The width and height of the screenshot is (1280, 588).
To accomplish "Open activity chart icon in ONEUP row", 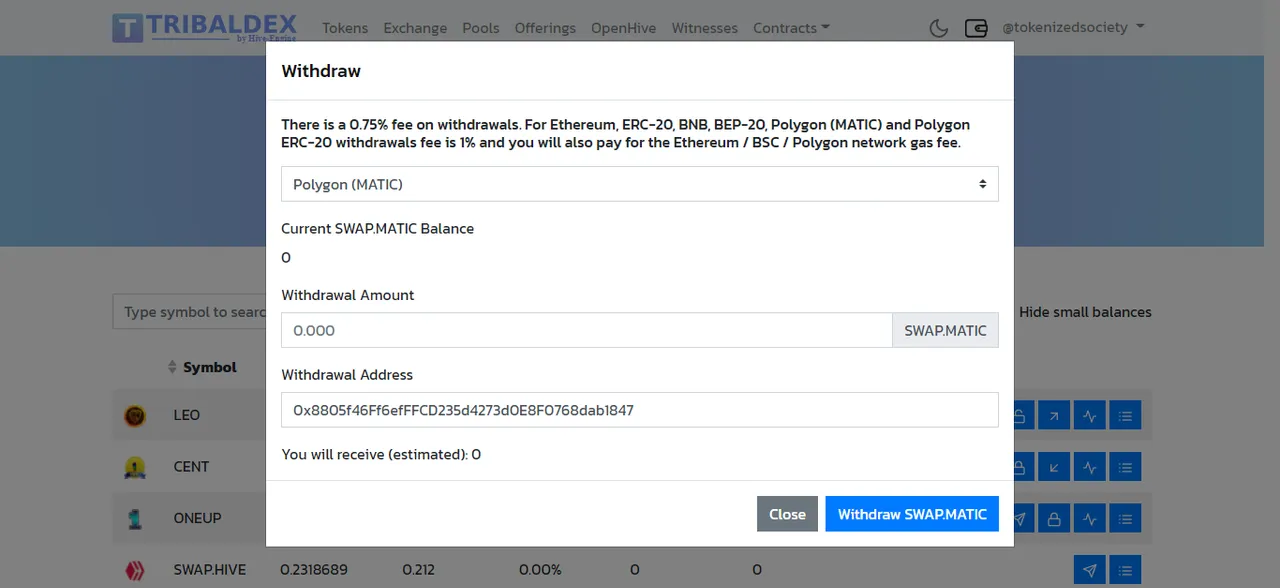I will tap(1090, 518).
